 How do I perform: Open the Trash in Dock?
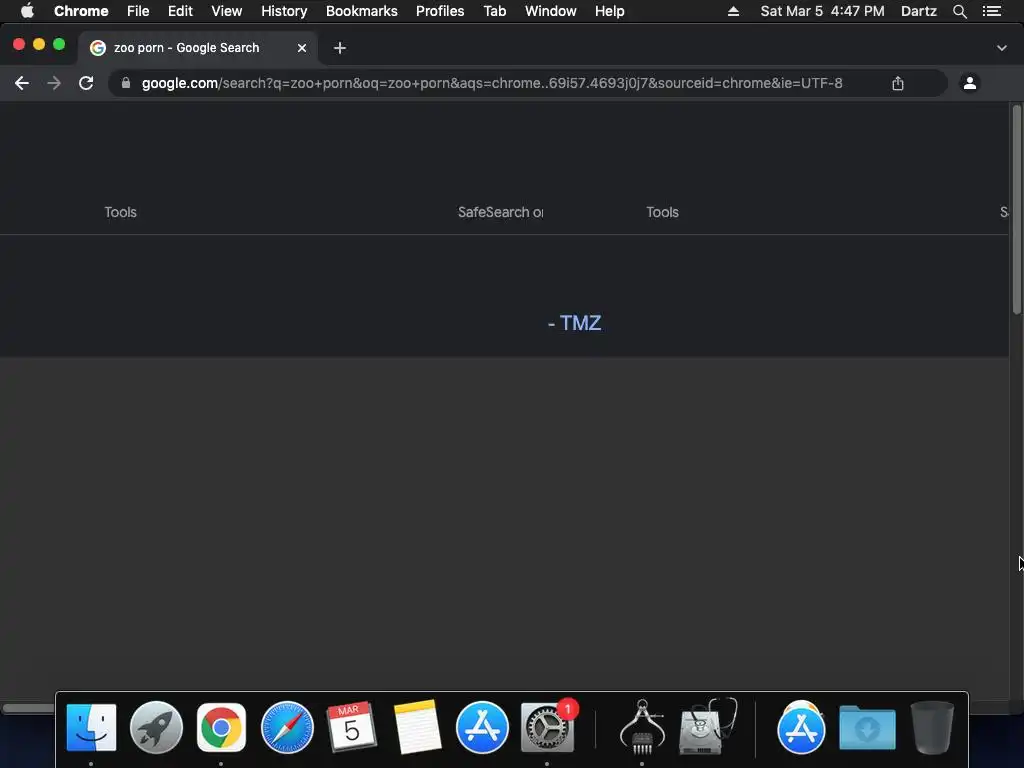(x=932, y=727)
